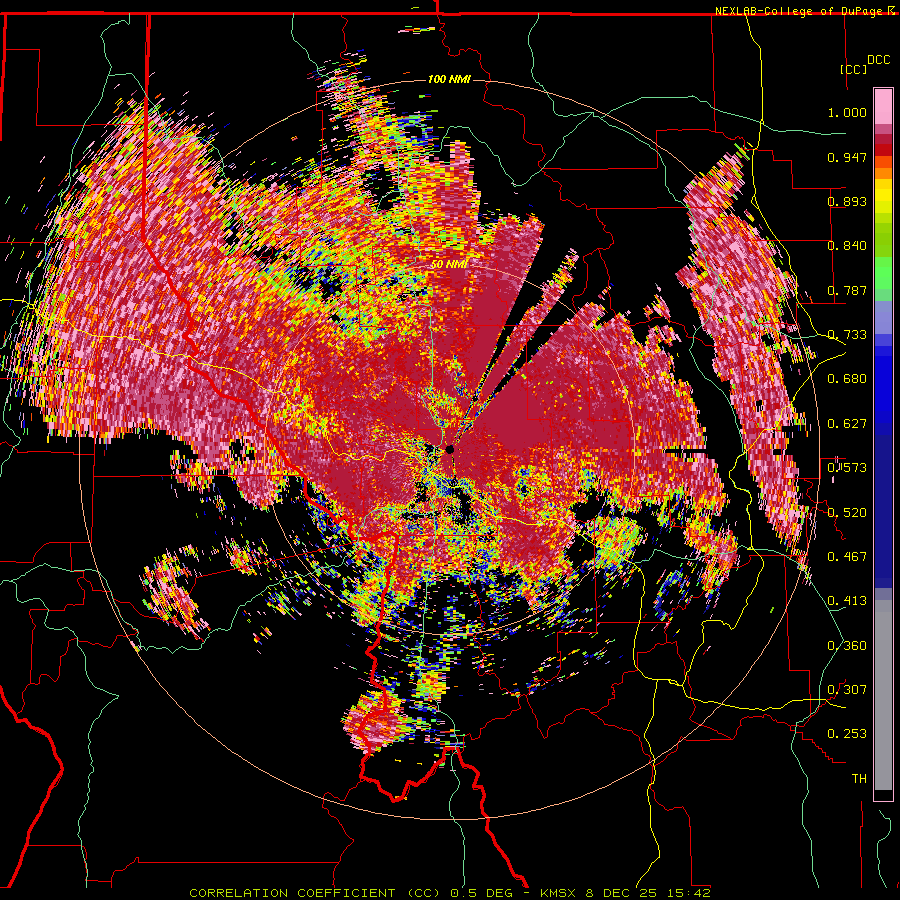Select the 0.733 legend value
Image resolution: width=900 pixels, height=900 pixels.
point(847,335)
